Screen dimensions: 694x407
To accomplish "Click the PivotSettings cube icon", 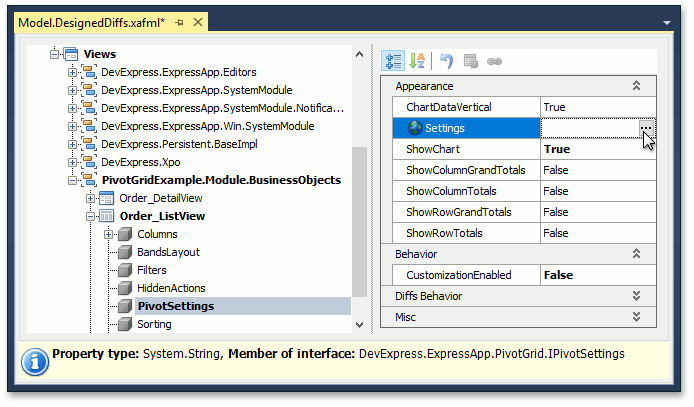I will pos(125,306).
